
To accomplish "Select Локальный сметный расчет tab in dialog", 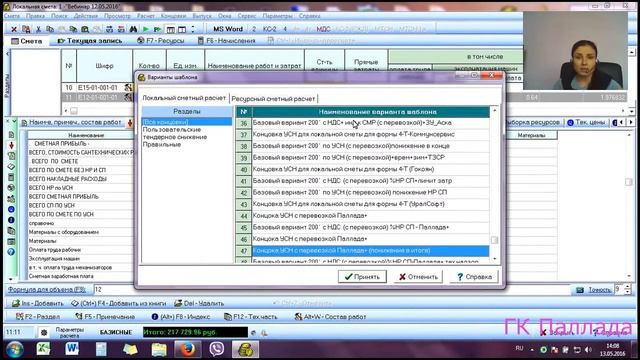I will pos(184,98).
